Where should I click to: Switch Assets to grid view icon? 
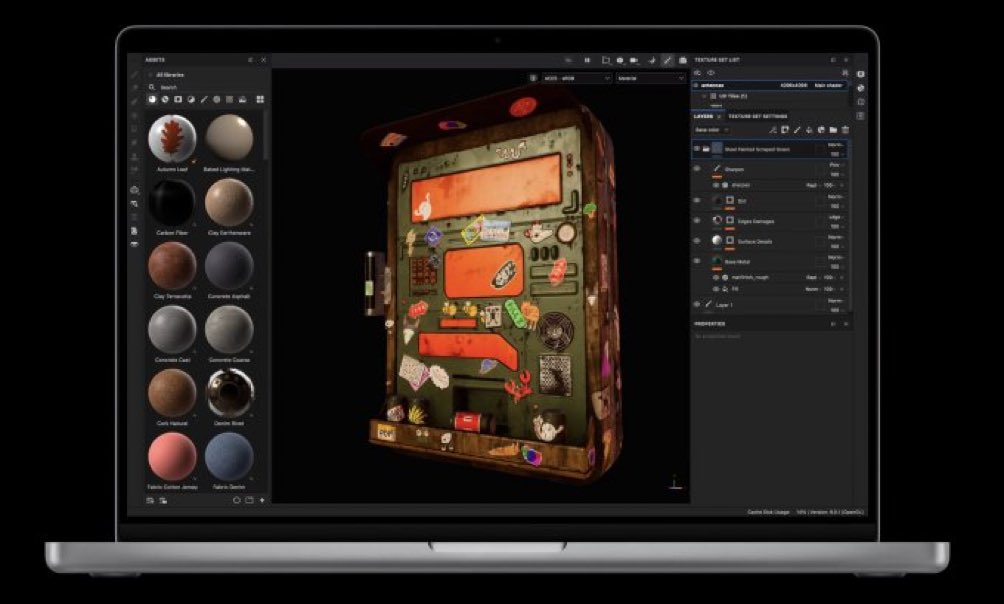tap(260, 100)
